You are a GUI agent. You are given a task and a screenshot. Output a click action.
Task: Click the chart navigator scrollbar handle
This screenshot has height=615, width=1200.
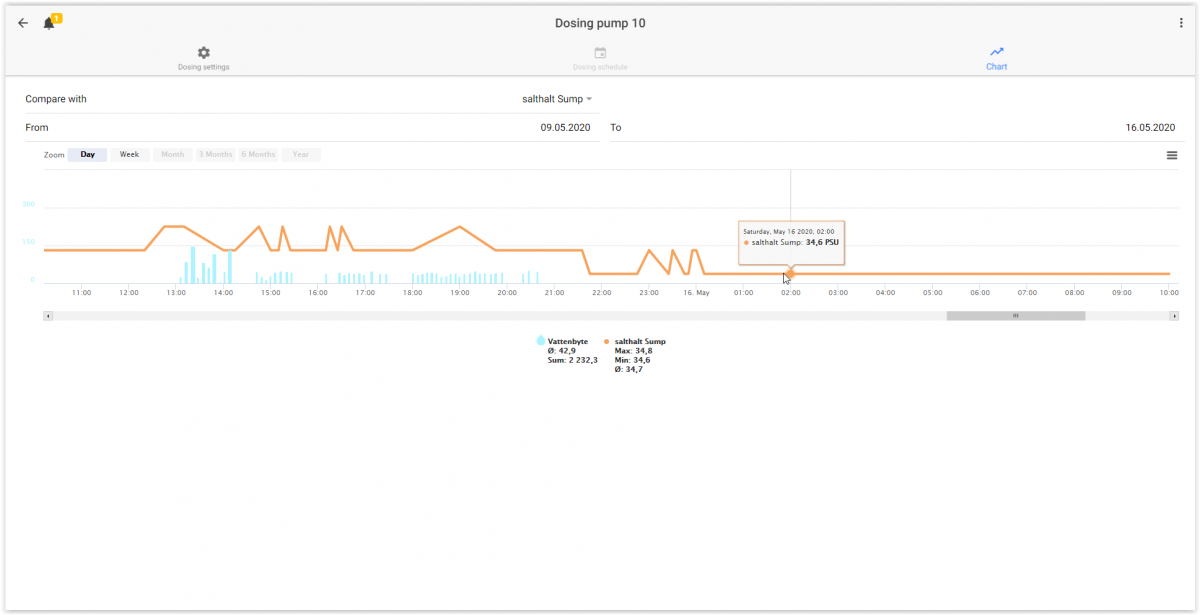point(1015,316)
